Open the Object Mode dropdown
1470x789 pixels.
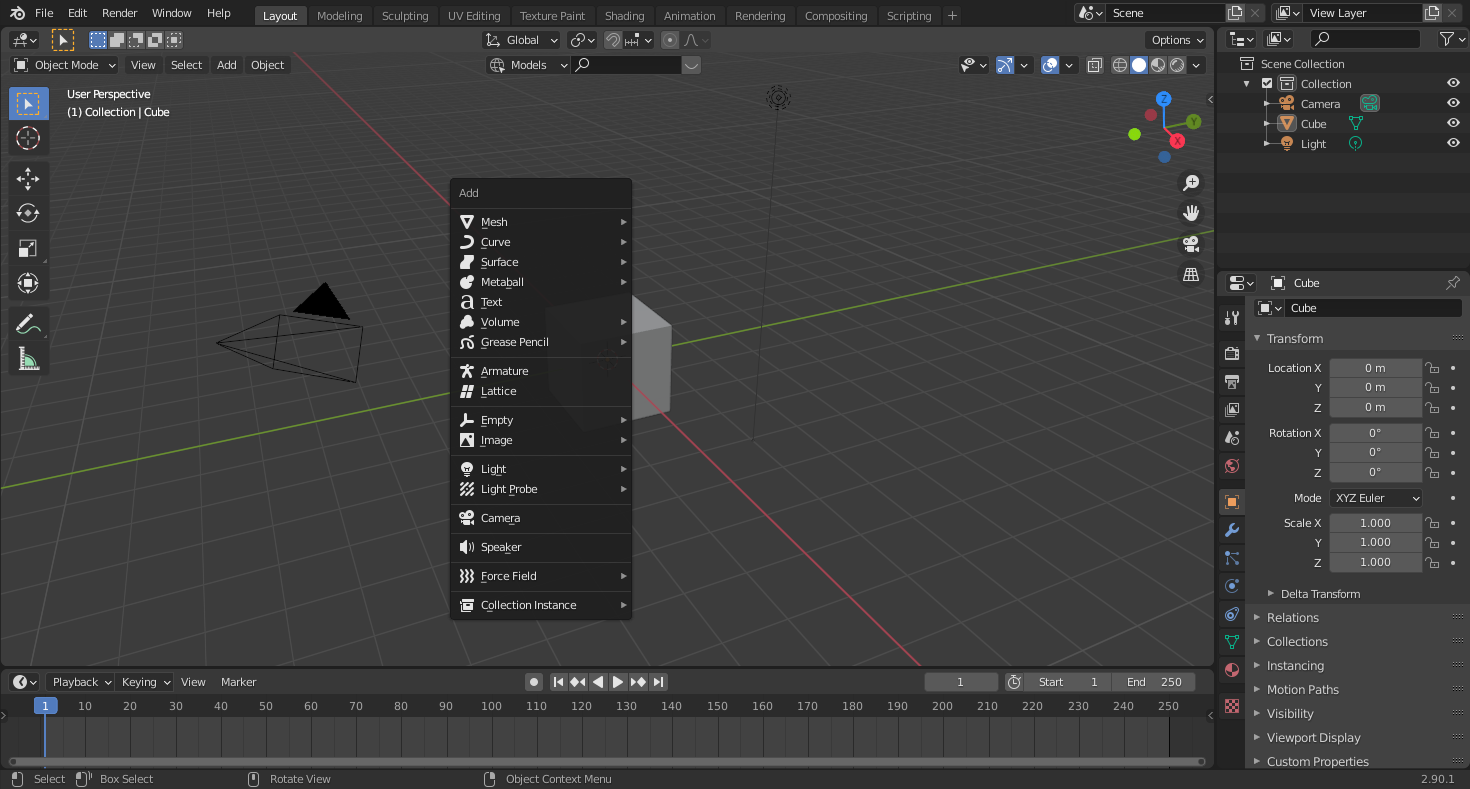coord(65,65)
